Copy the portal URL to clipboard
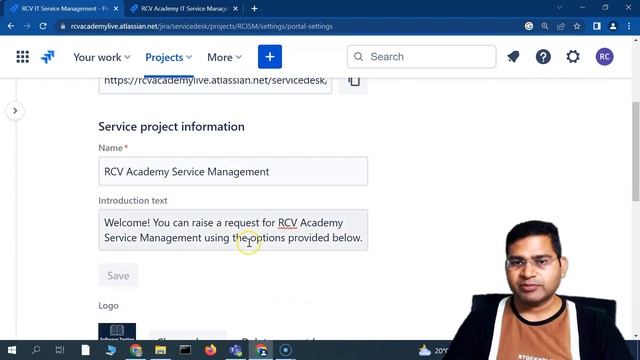Screen dimensions: 640x360 [x=353, y=82]
